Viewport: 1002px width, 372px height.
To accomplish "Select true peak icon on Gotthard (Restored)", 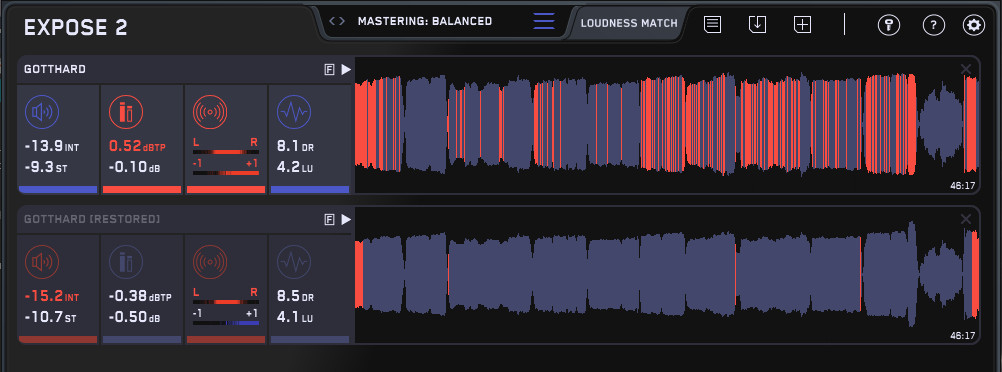I will pyautogui.click(x=126, y=263).
